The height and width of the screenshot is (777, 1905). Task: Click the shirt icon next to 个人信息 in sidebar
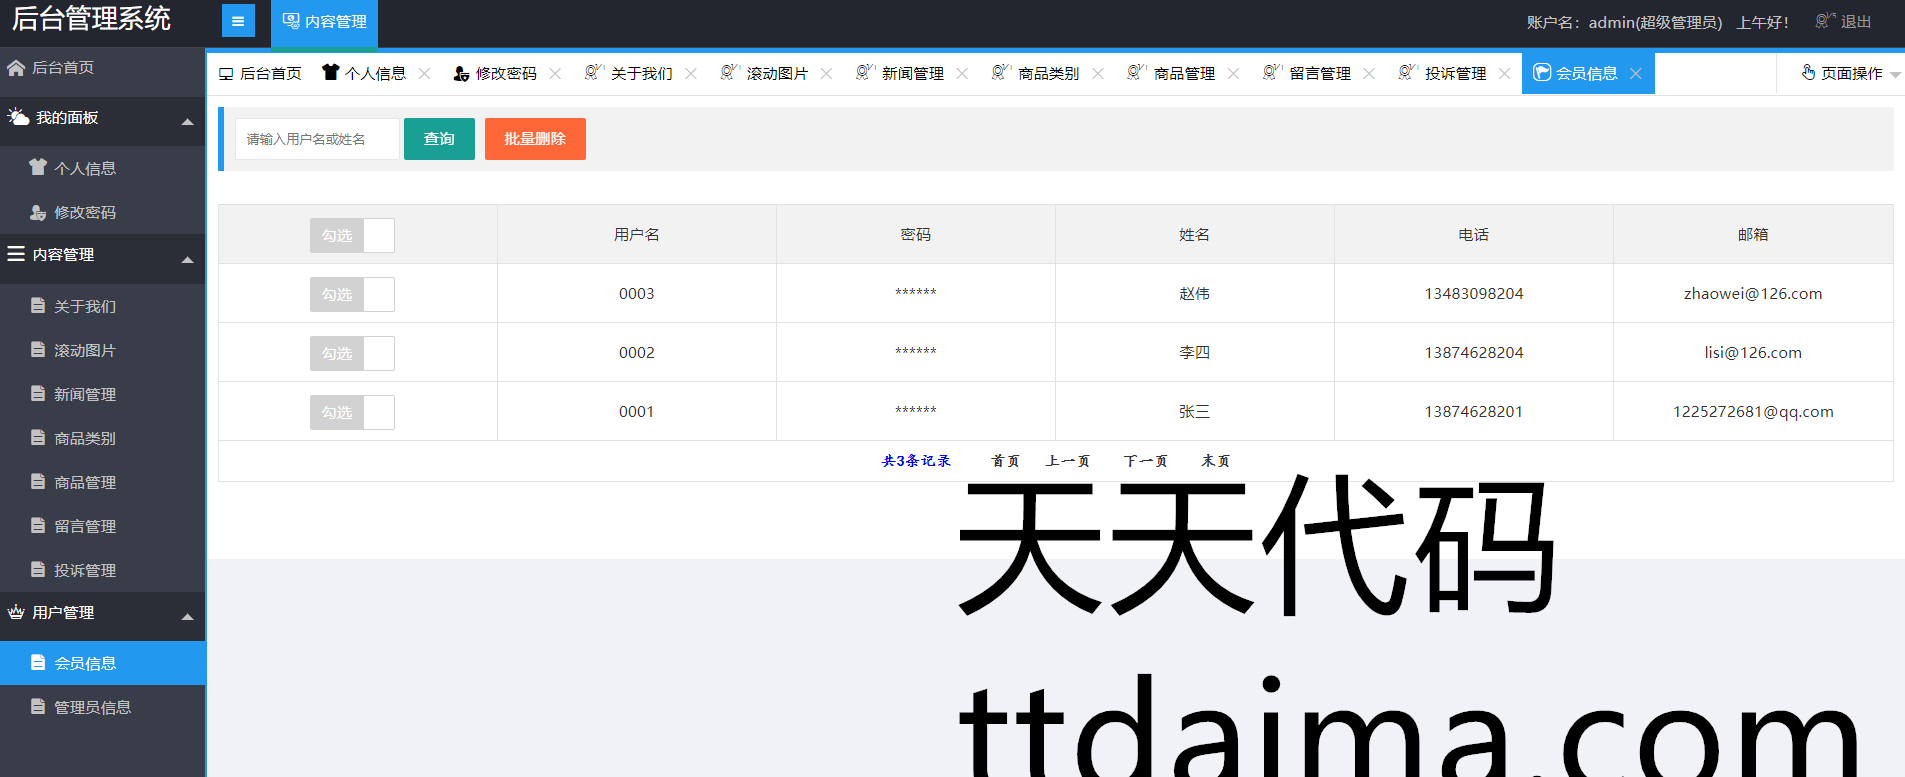tap(38, 167)
